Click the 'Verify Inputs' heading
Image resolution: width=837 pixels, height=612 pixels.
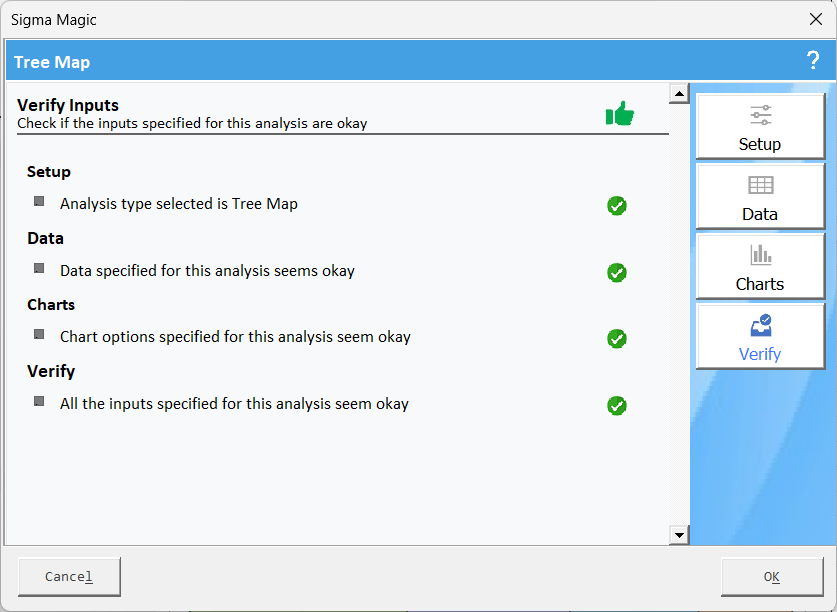[x=68, y=105]
